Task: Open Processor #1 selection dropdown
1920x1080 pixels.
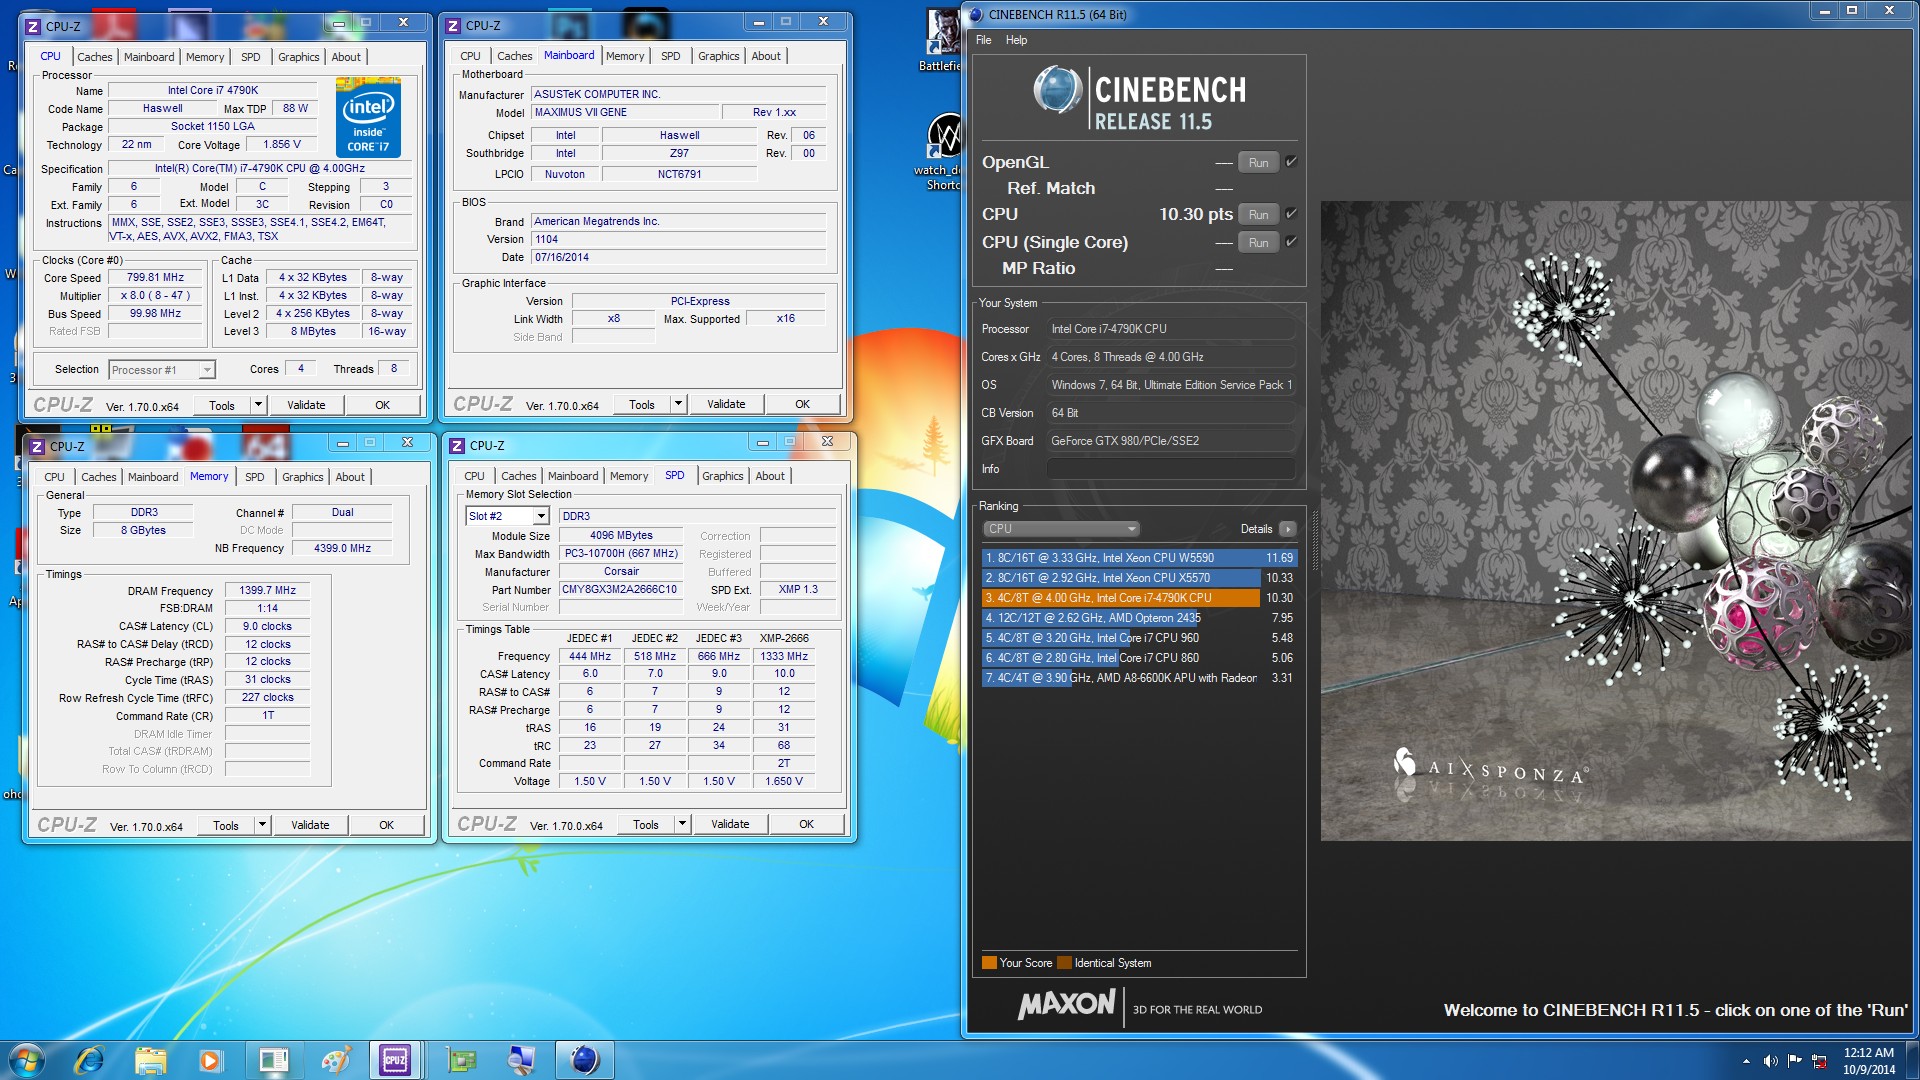Action: pos(162,370)
